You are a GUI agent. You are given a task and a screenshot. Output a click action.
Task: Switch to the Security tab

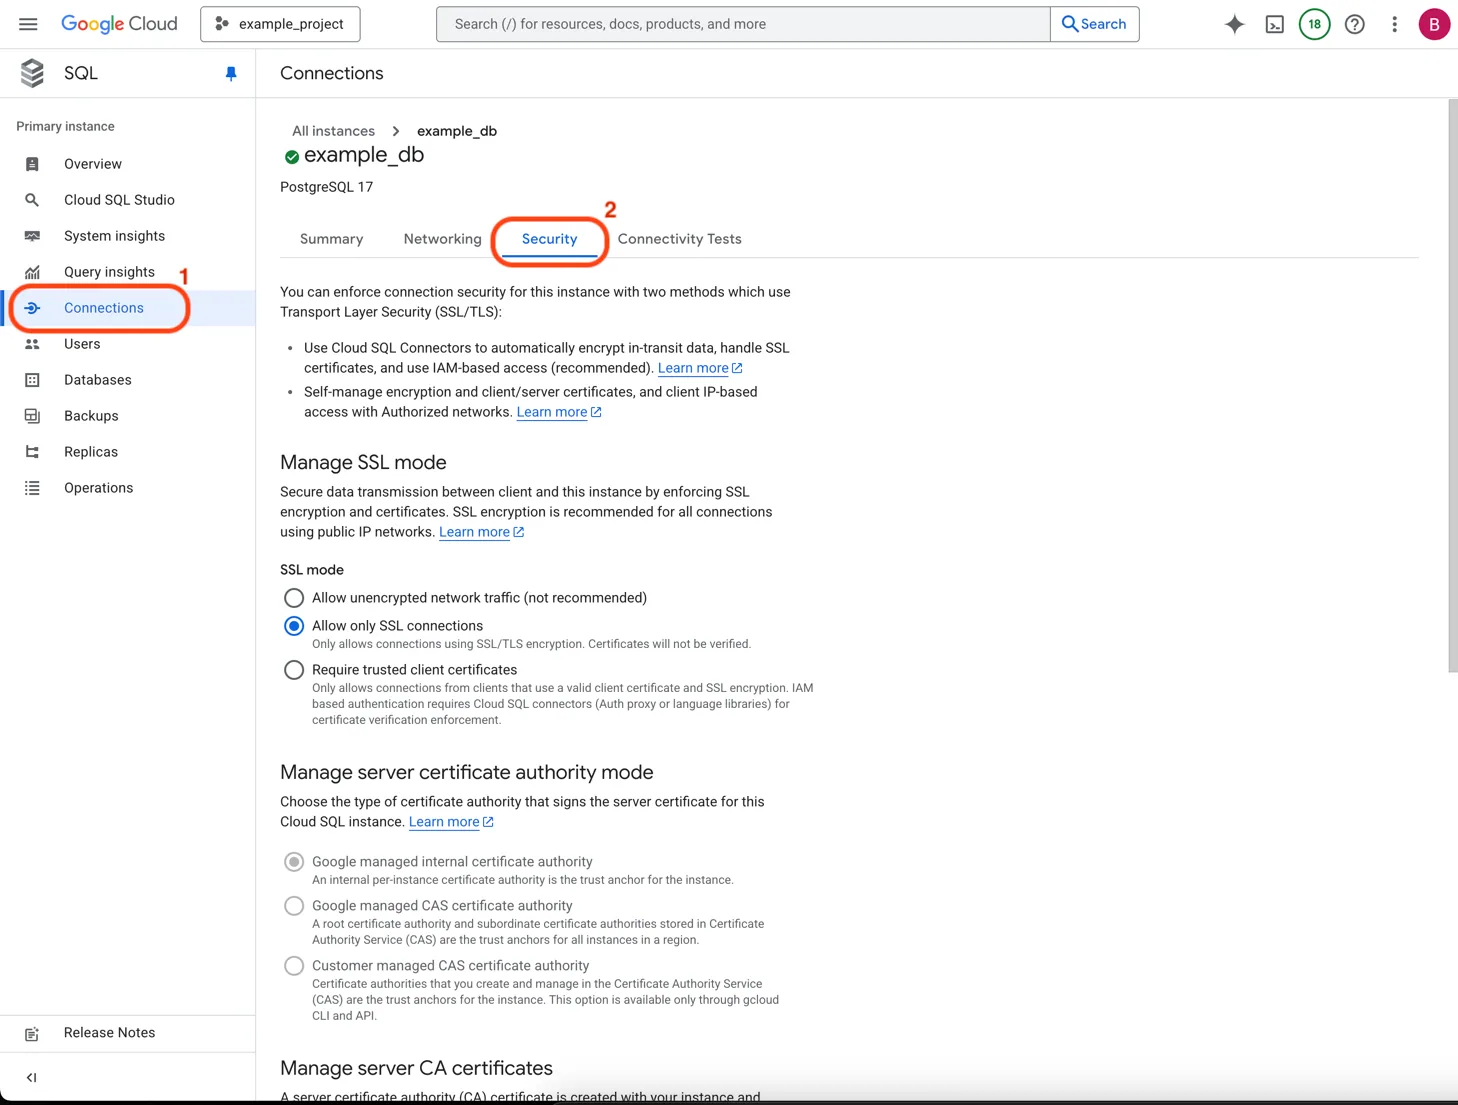tap(550, 239)
